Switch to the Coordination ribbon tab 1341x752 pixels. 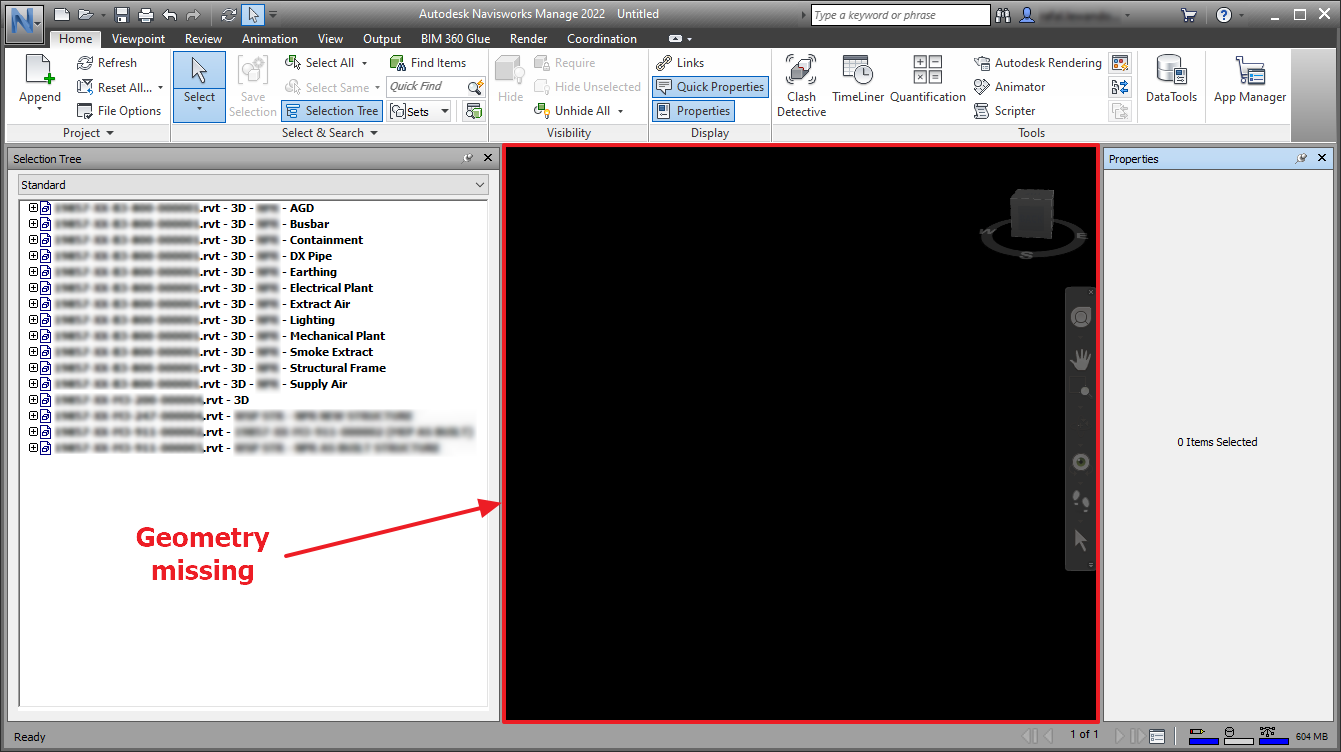tap(602, 39)
